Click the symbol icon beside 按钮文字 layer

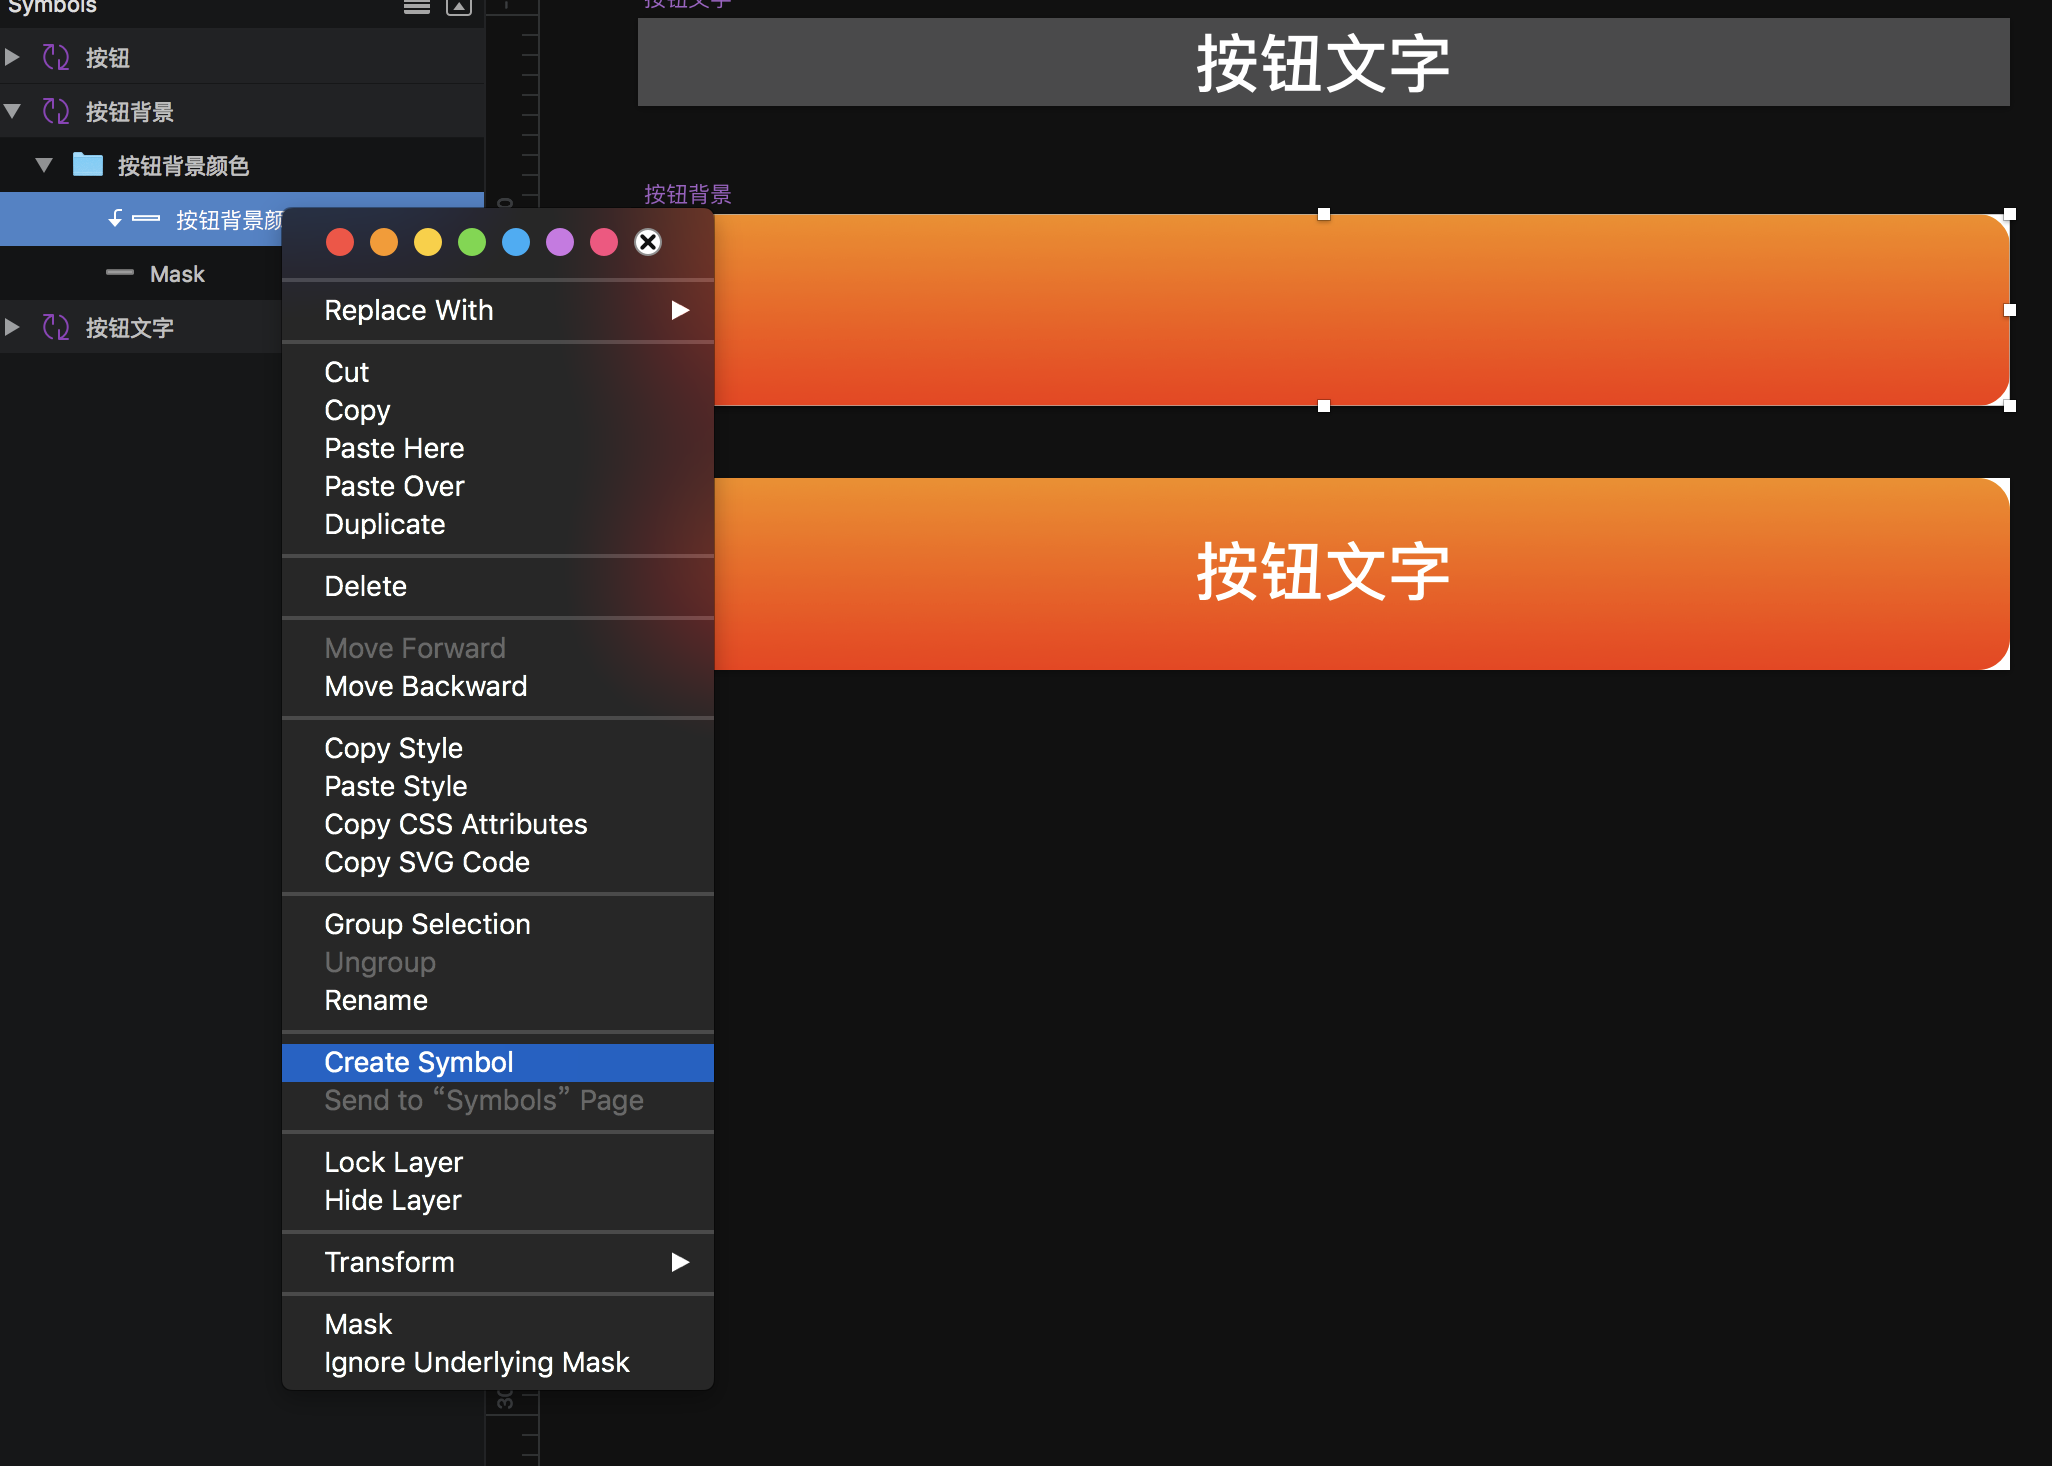tap(56, 327)
